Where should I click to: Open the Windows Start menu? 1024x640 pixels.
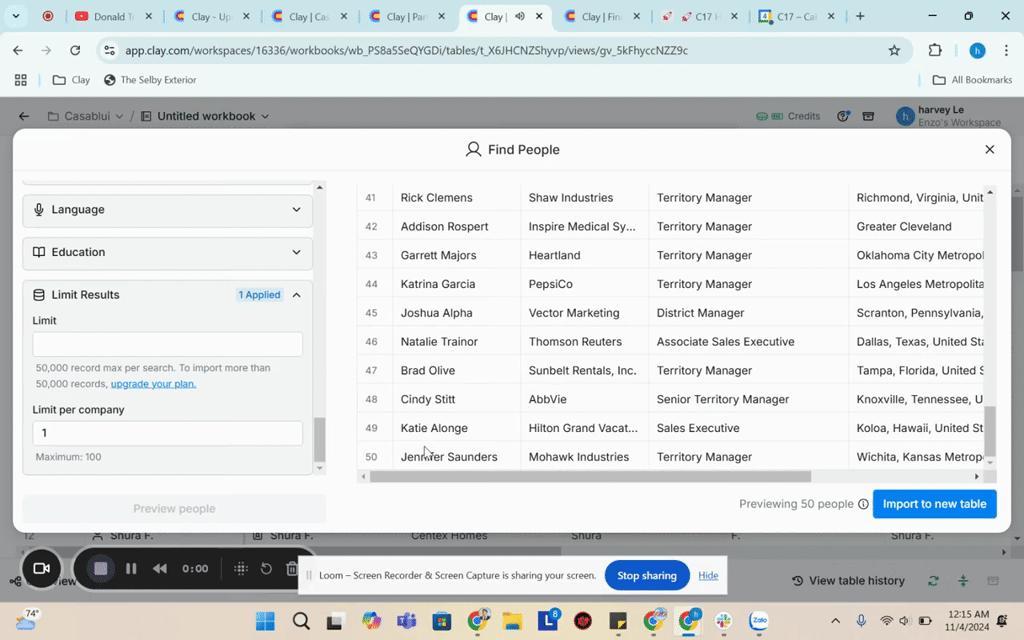click(265, 622)
